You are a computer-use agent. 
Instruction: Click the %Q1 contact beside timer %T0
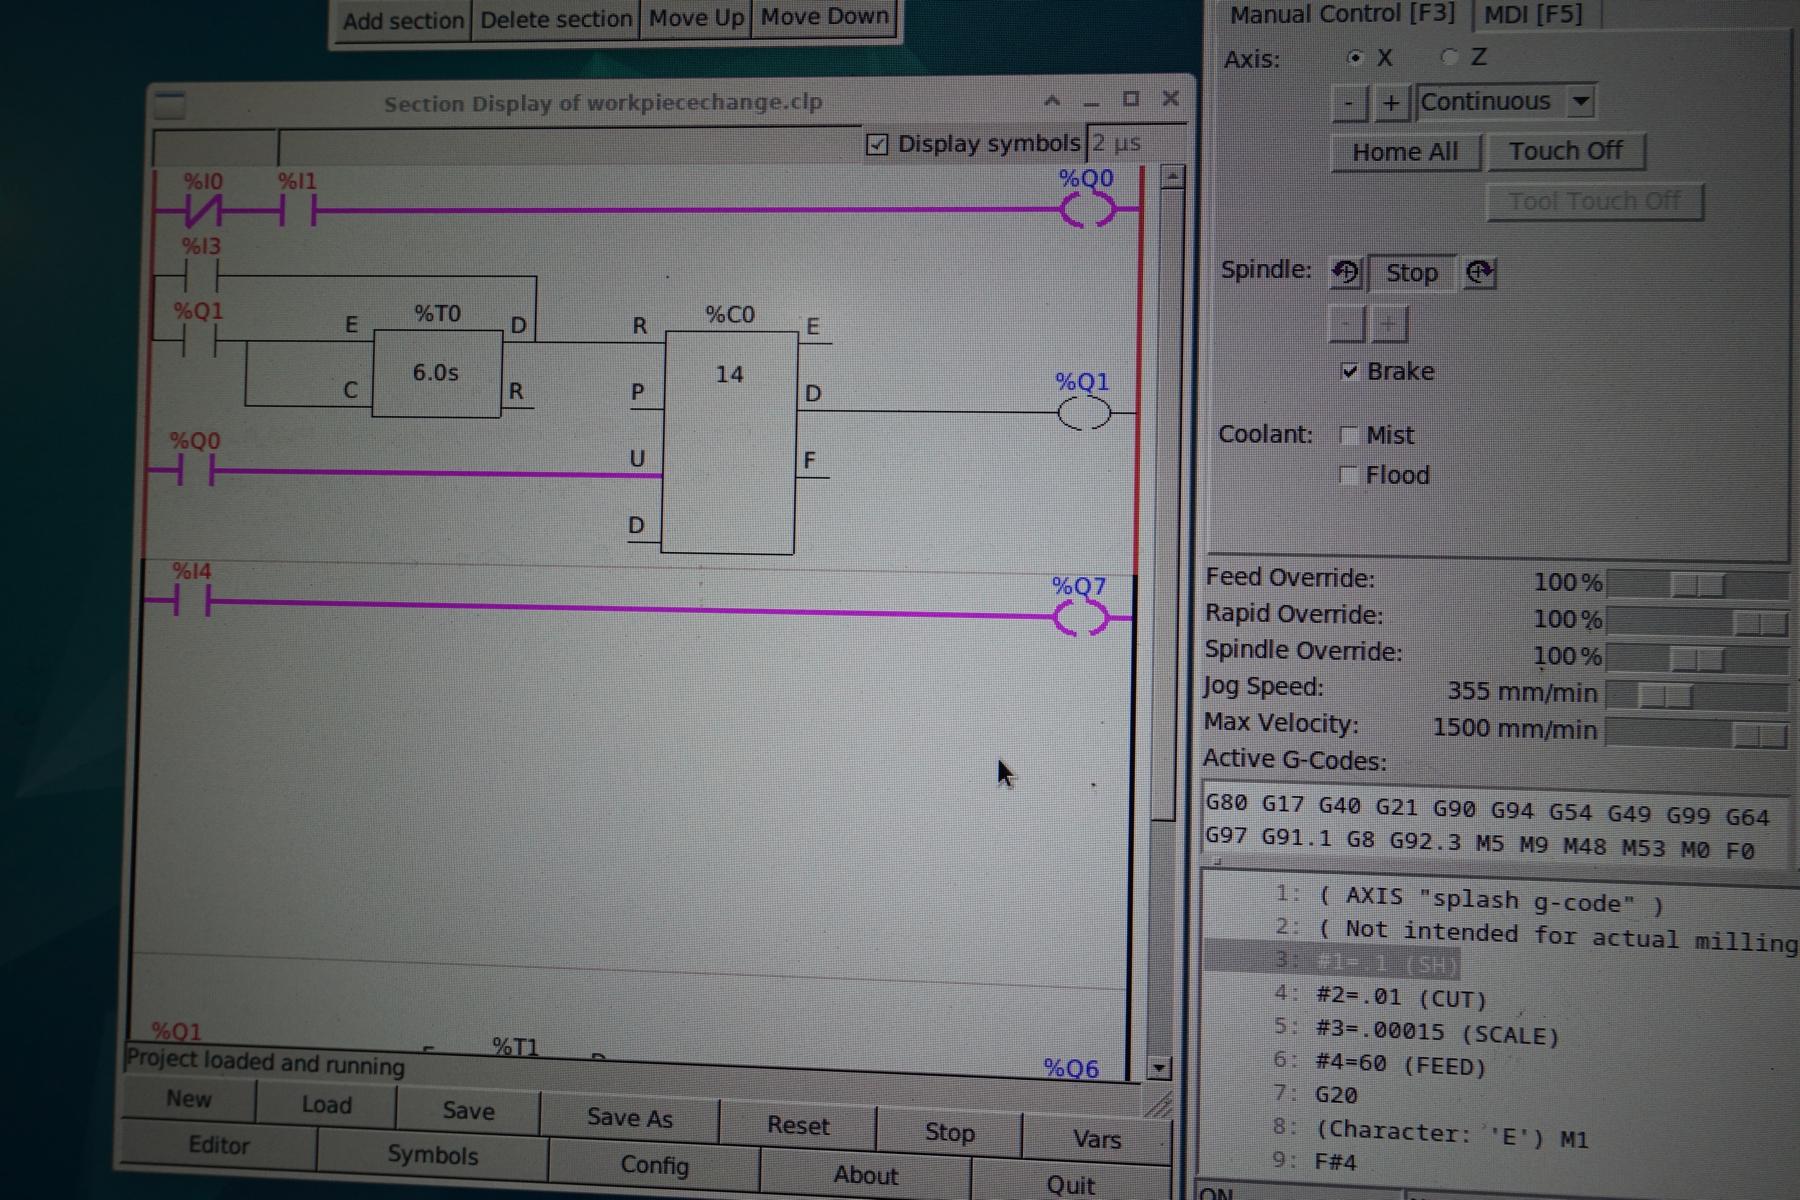pyautogui.click(x=198, y=341)
